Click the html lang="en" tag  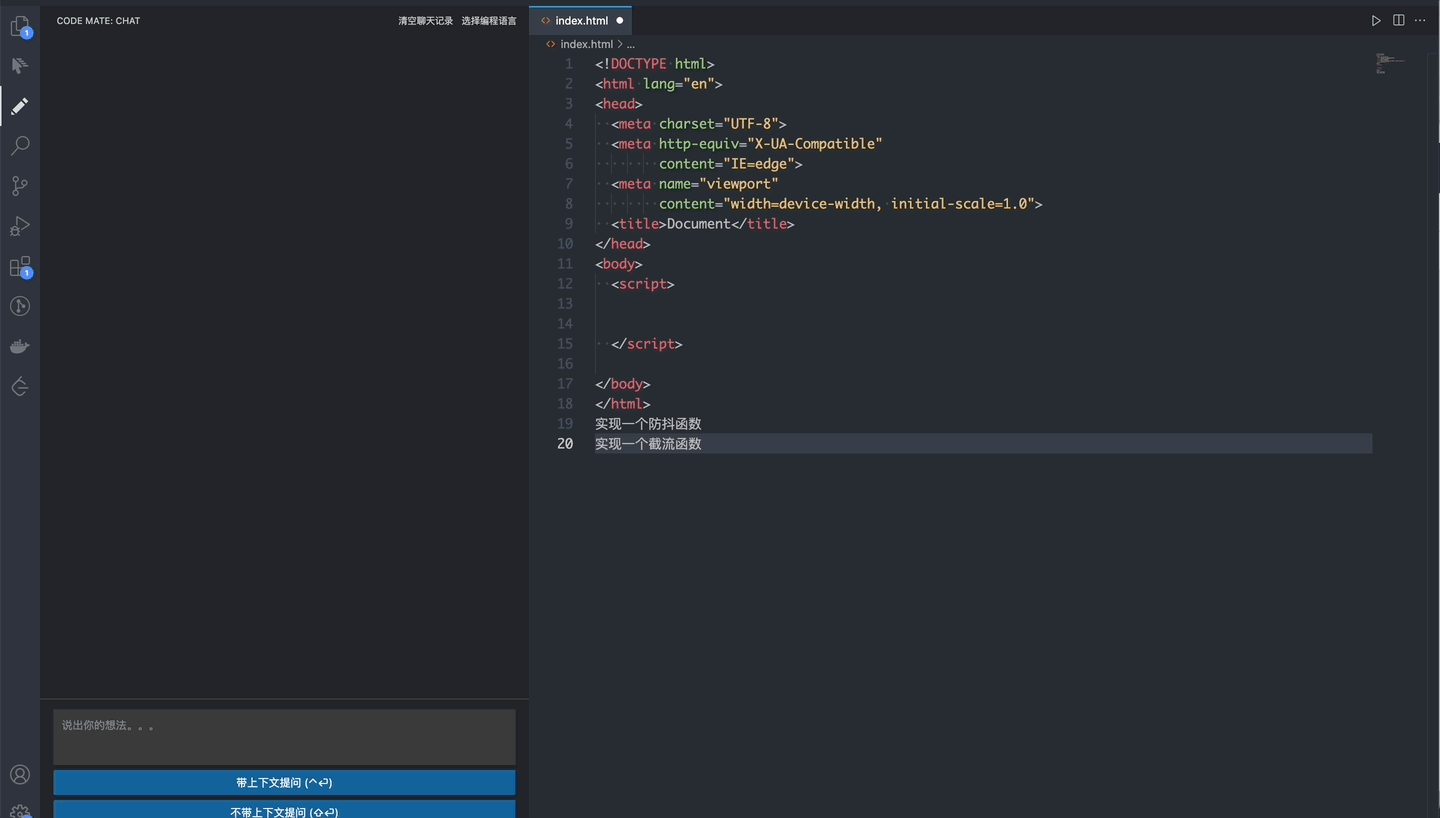click(x=659, y=84)
